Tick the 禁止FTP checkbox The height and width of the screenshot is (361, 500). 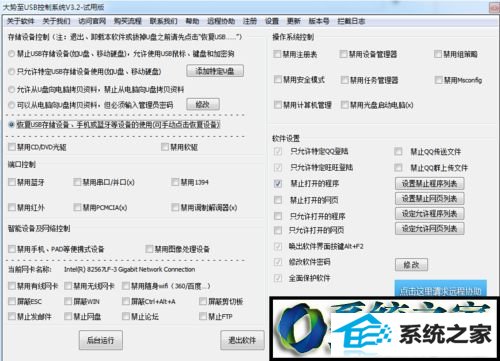203,316
